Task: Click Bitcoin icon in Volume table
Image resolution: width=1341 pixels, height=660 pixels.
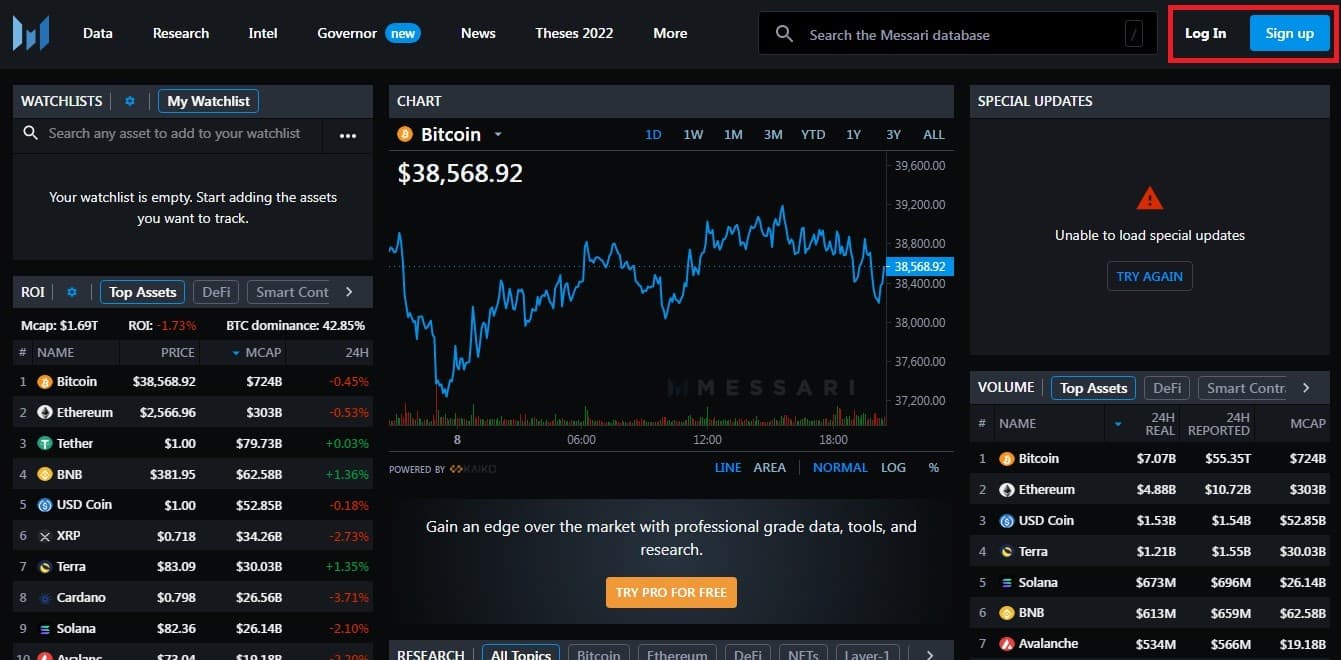Action: [x=1007, y=458]
